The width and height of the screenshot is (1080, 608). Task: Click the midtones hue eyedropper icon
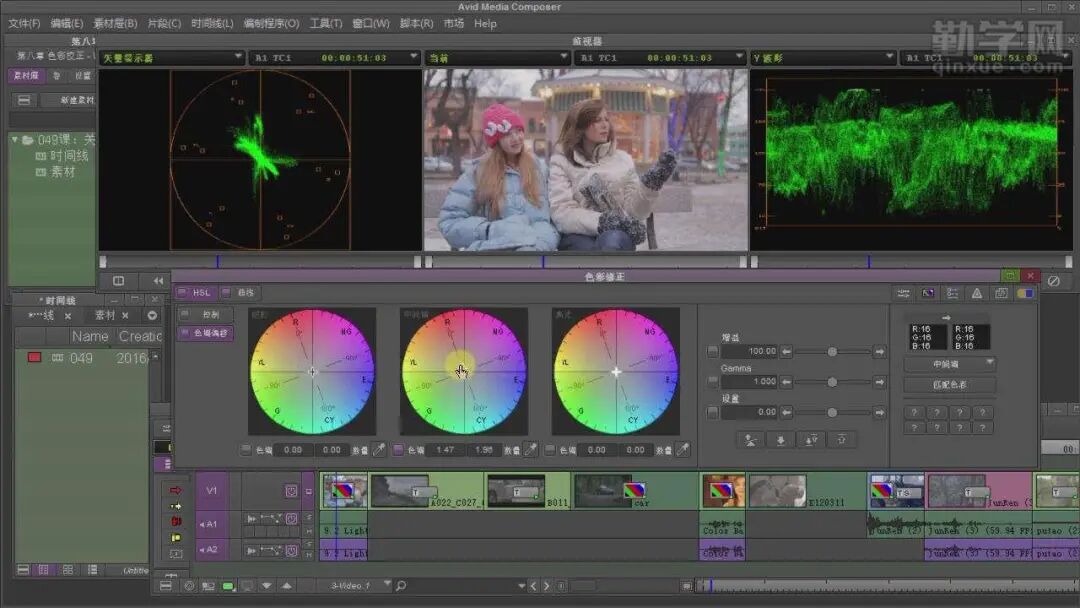click(x=531, y=450)
